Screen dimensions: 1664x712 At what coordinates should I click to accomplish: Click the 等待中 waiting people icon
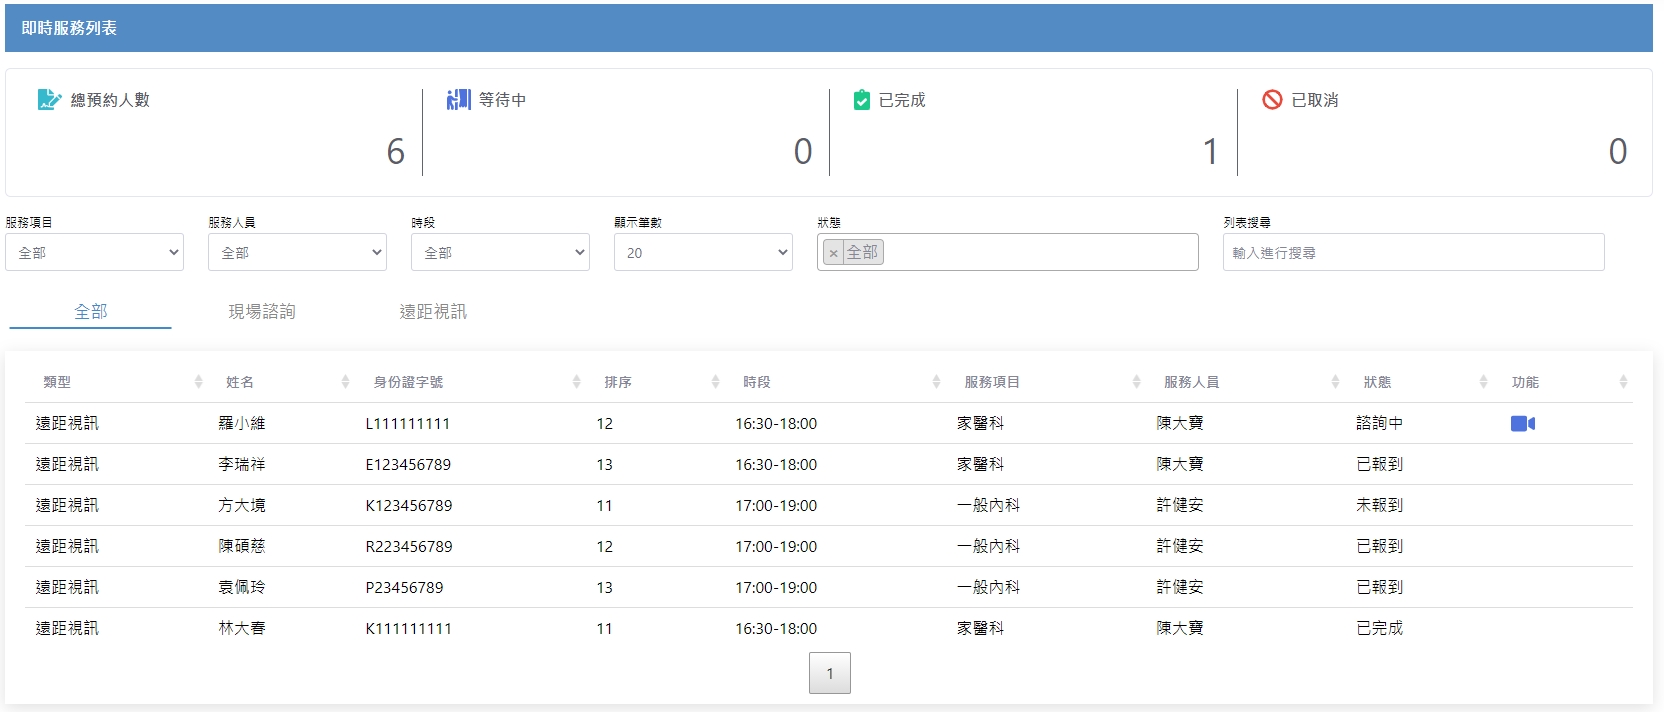[x=458, y=99]
